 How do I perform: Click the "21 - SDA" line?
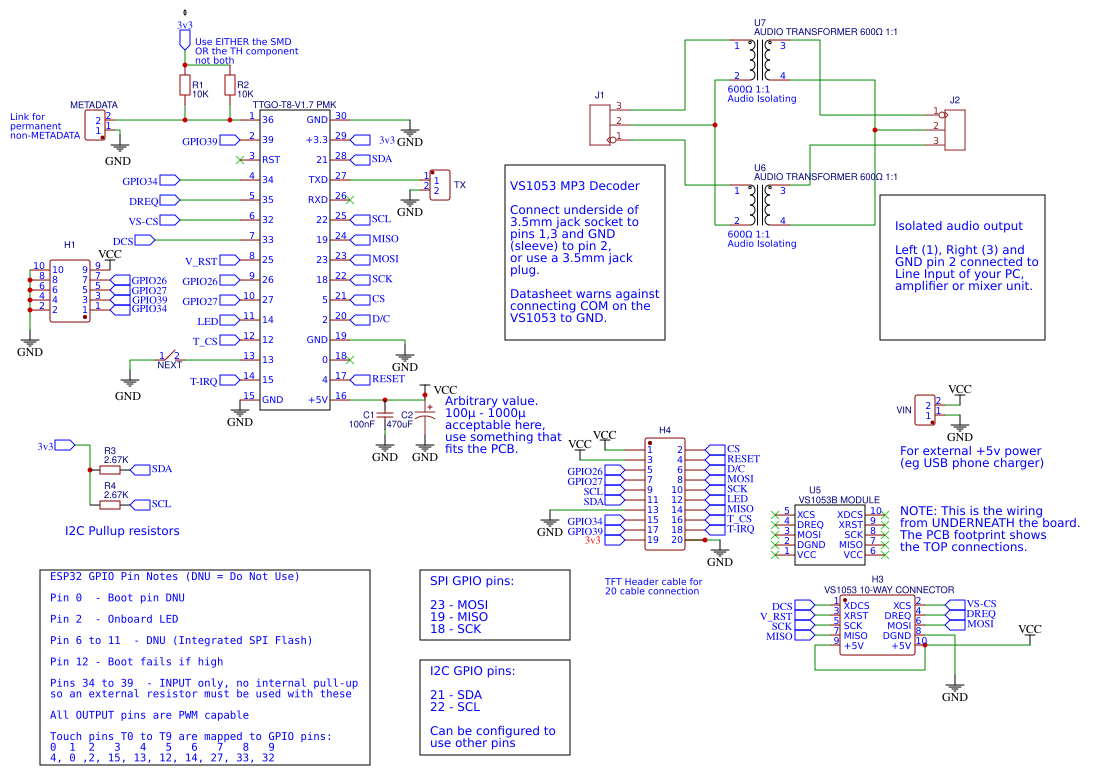pos(455,695)
